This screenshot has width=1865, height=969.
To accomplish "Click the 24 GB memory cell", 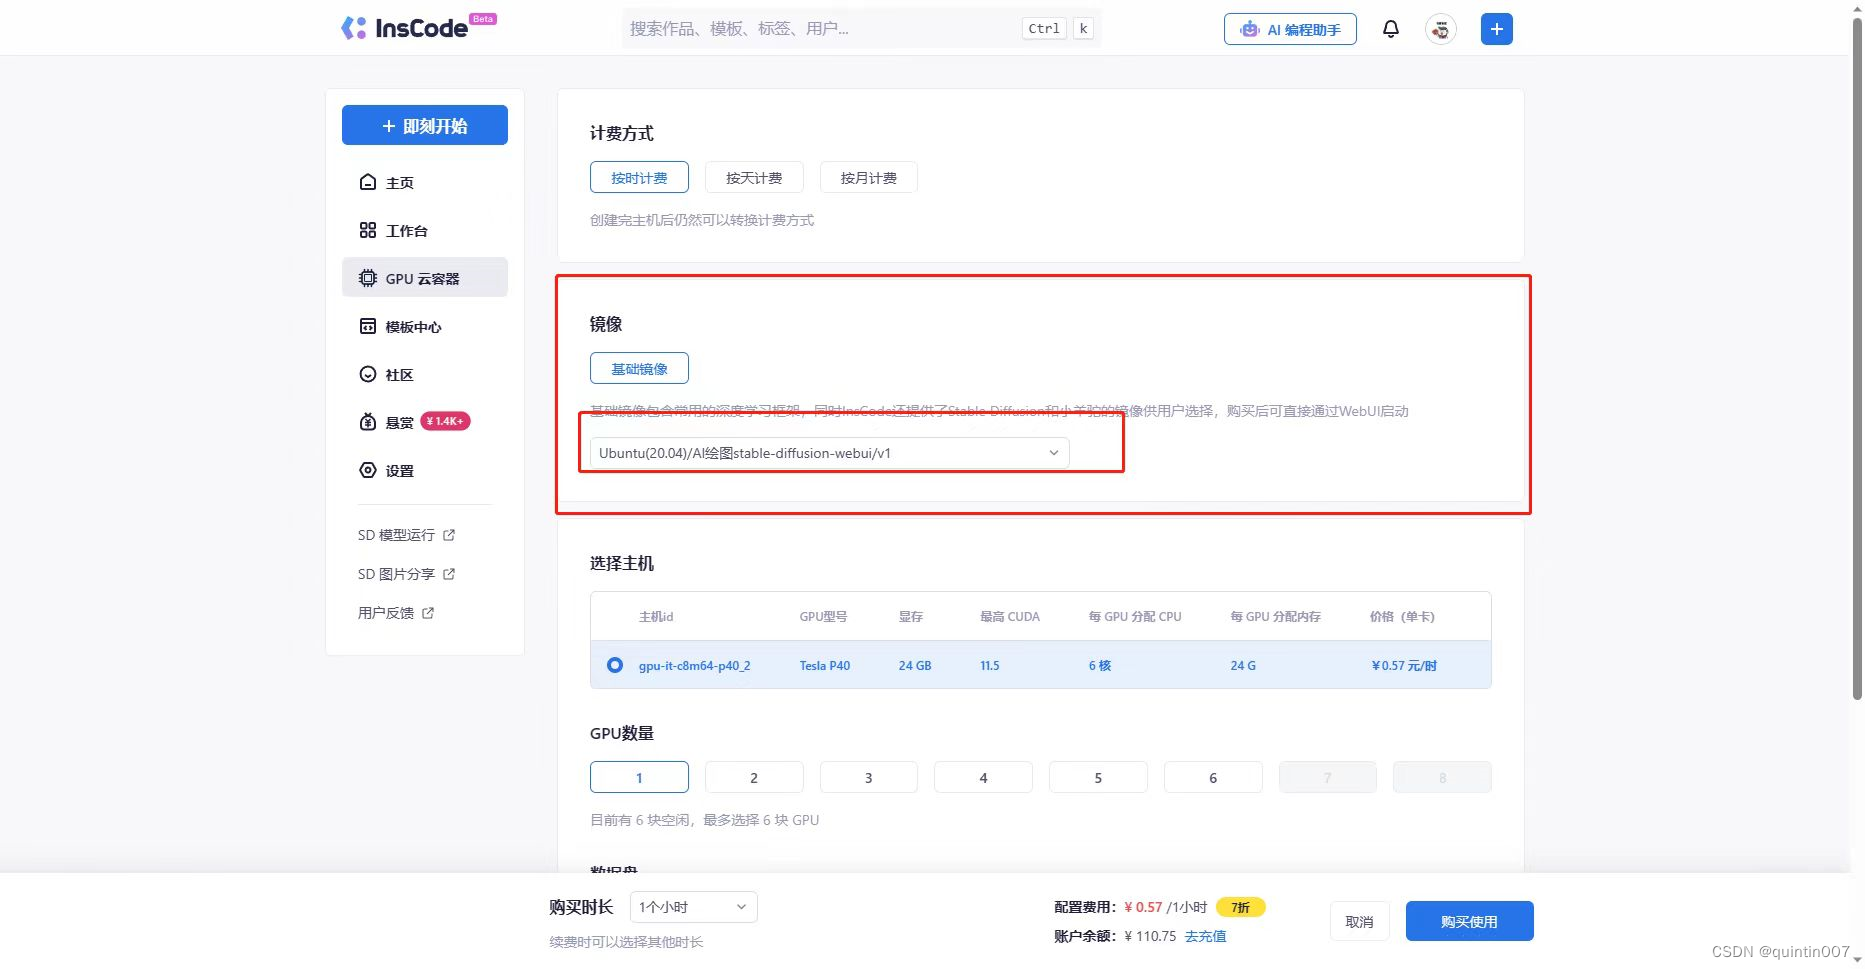I will pyautogui.click(x=914, y=665).
